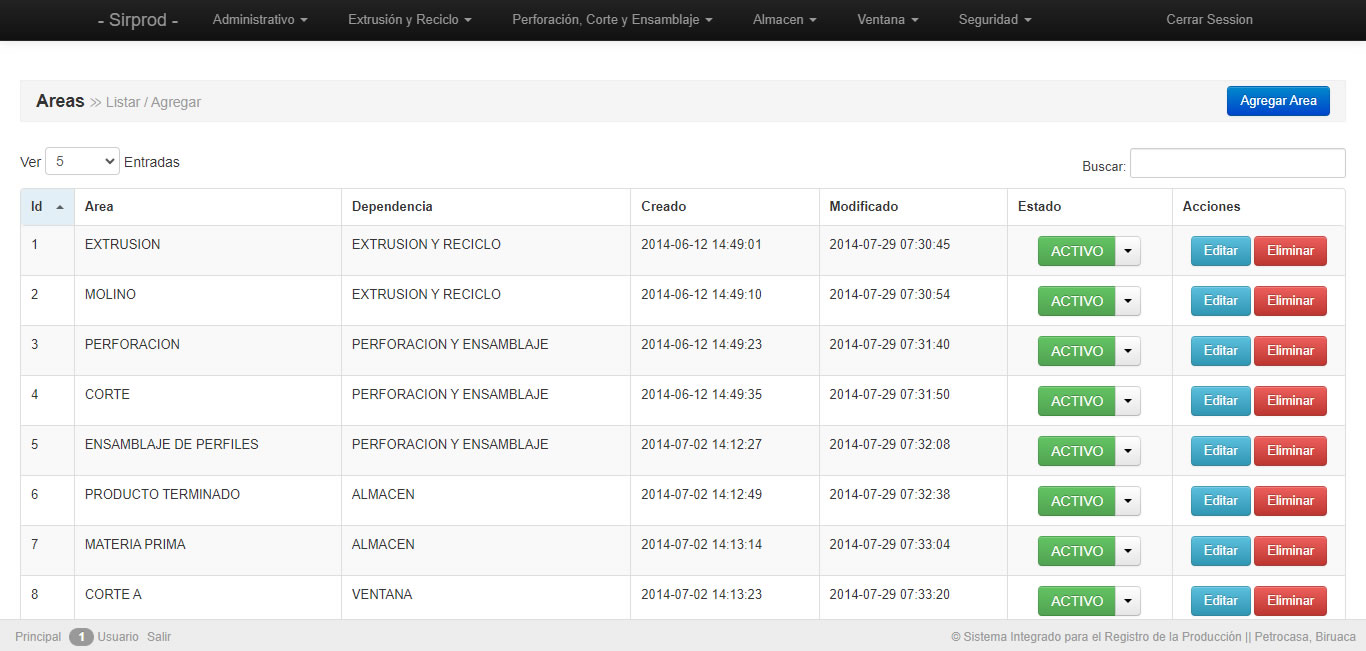The width and height of the screenshot is (1366, 651).
Task: Click ACTIVO button for CORTE row
Action: (x=1076, y=401)
